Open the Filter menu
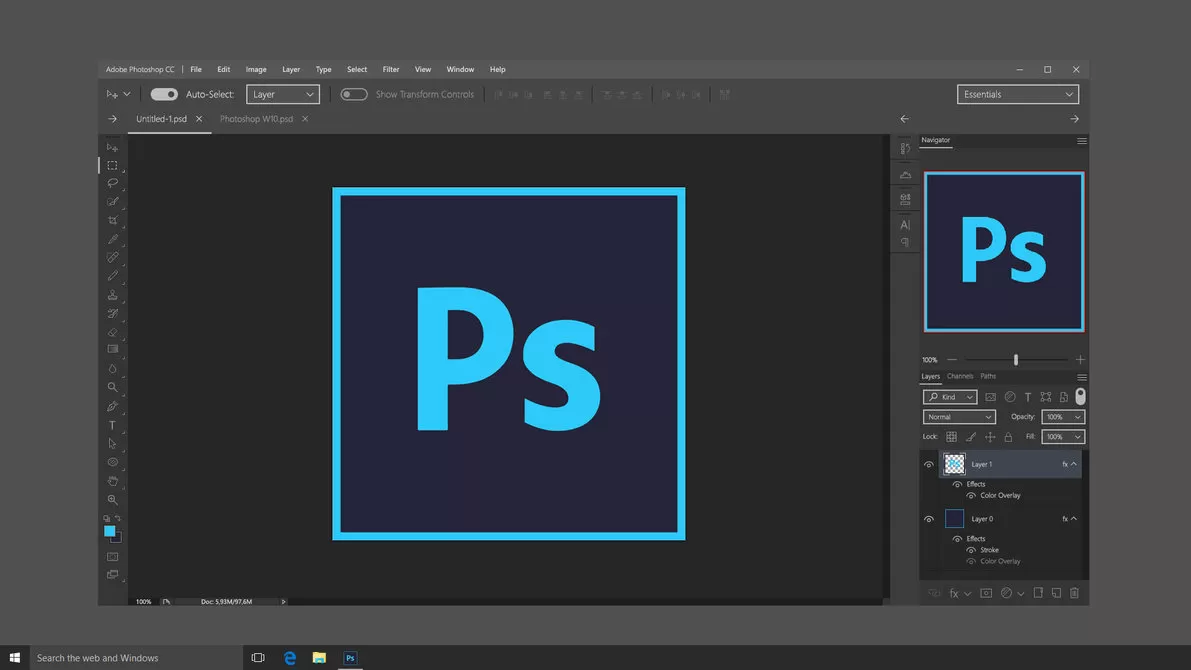Image resolution: width=1191 pixels, height=670 pixels. (x=391, y=69)
